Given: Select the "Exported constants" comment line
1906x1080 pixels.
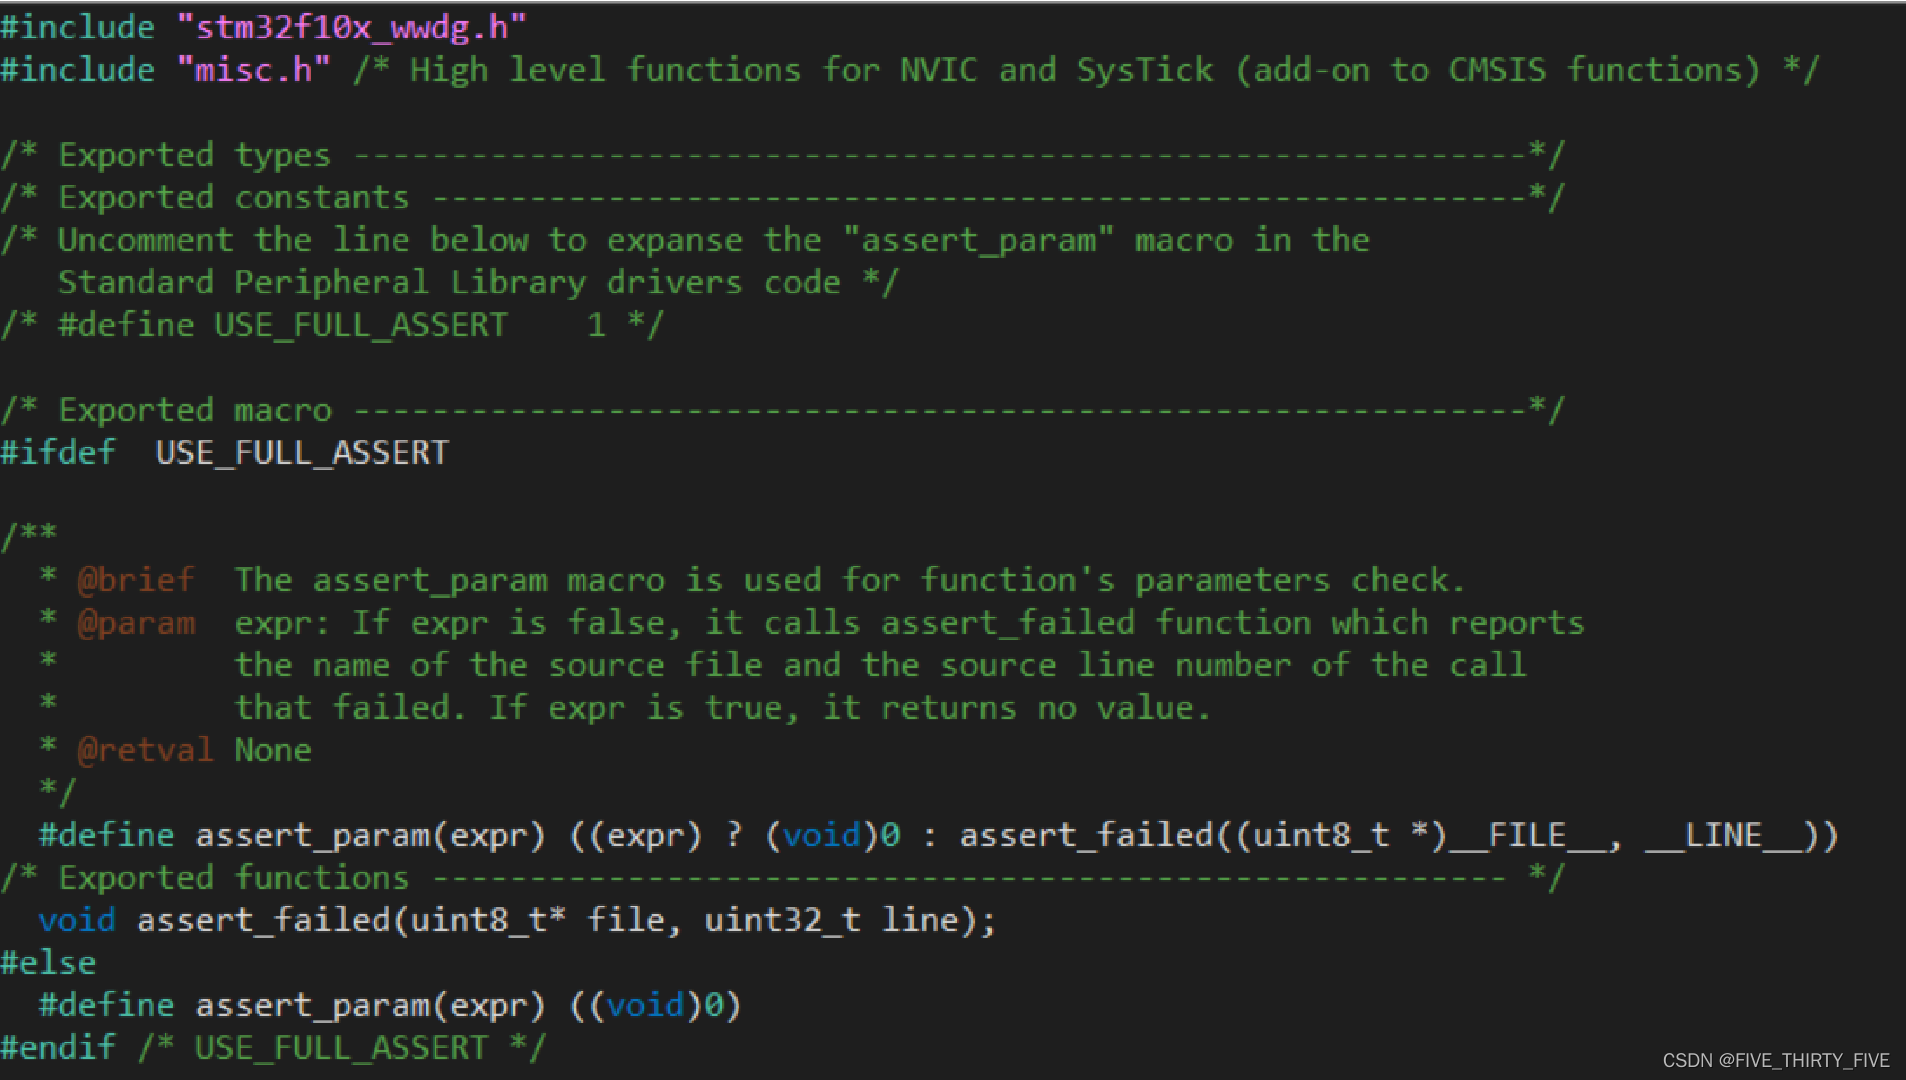Looking at the screenshot, I should 782,197.
